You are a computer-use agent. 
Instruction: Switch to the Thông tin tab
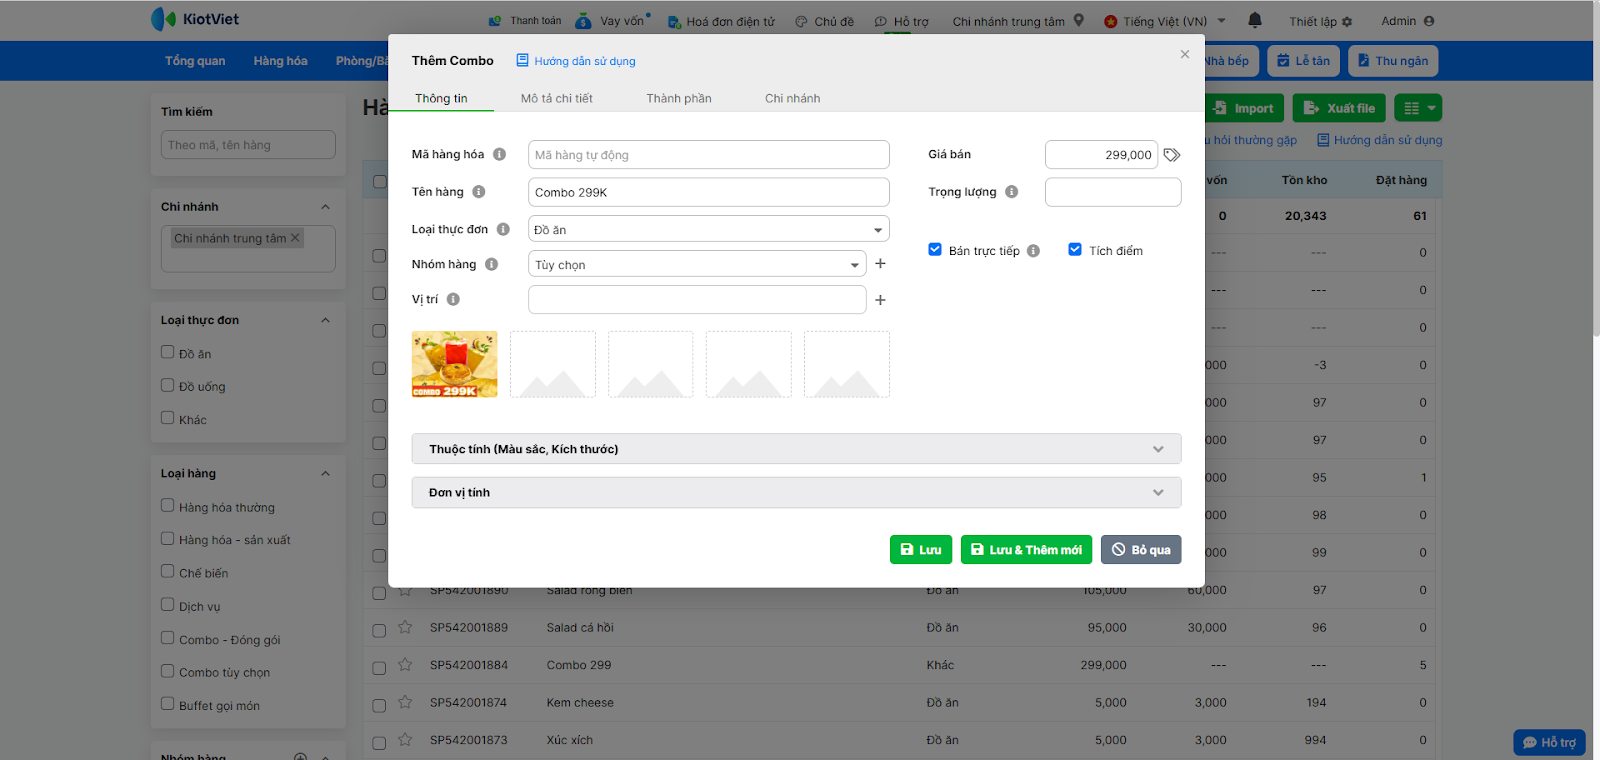[441, 98]
